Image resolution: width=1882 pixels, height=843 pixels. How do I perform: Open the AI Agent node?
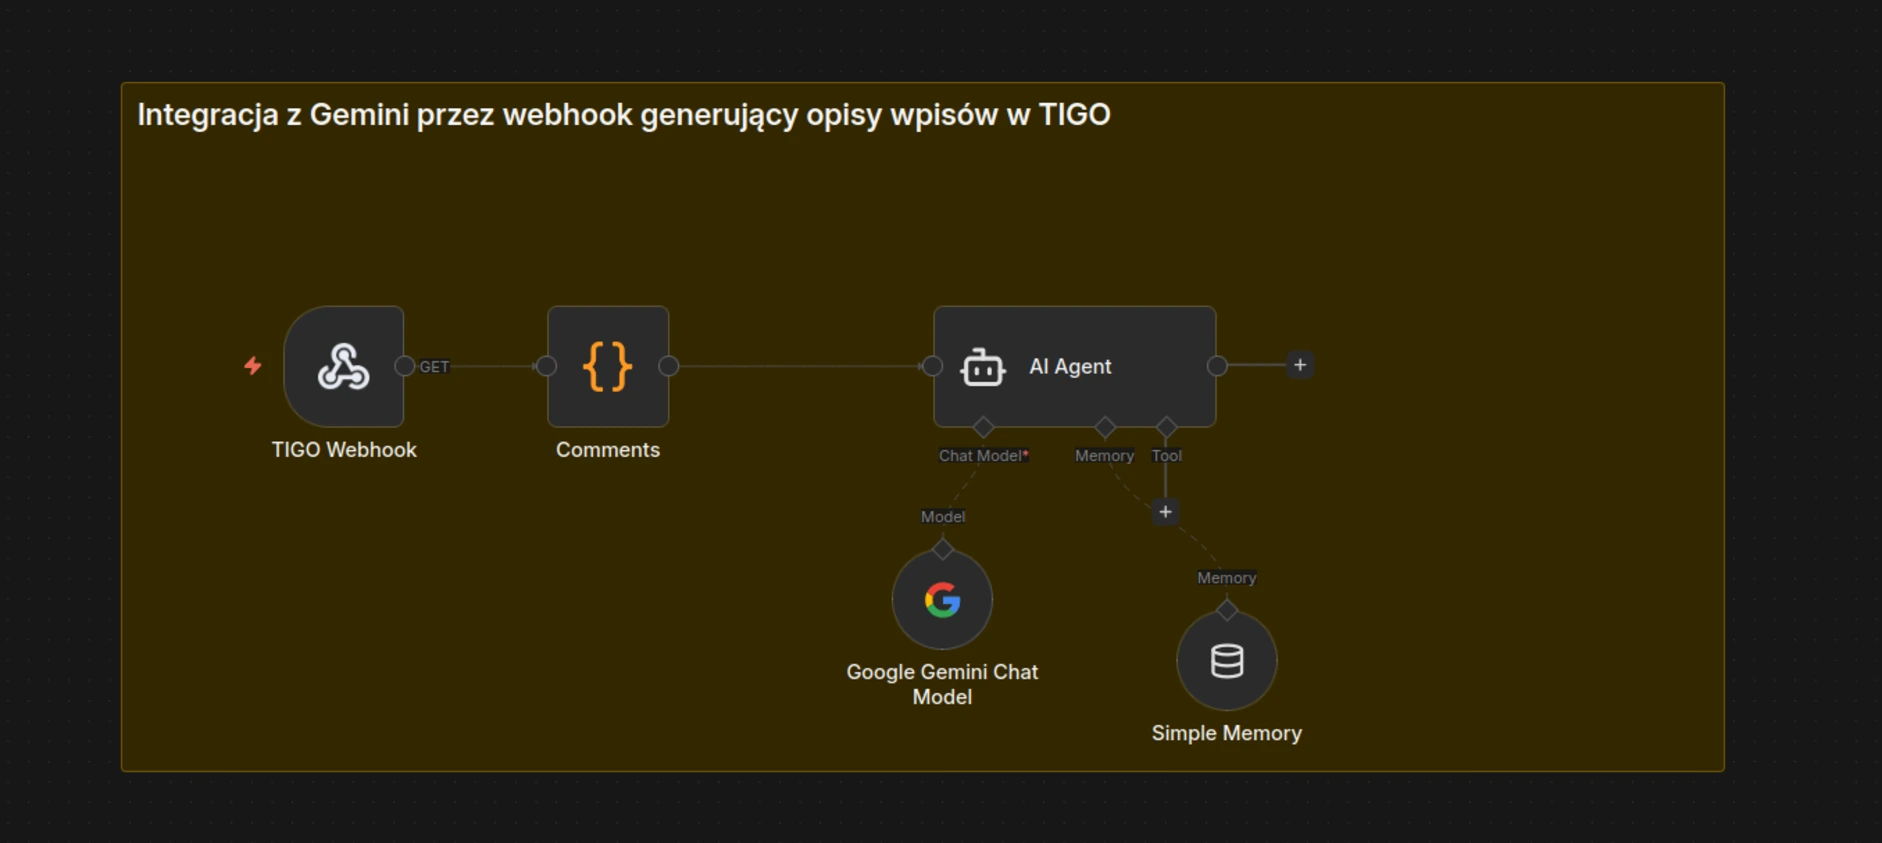(x=1075, y=366)
